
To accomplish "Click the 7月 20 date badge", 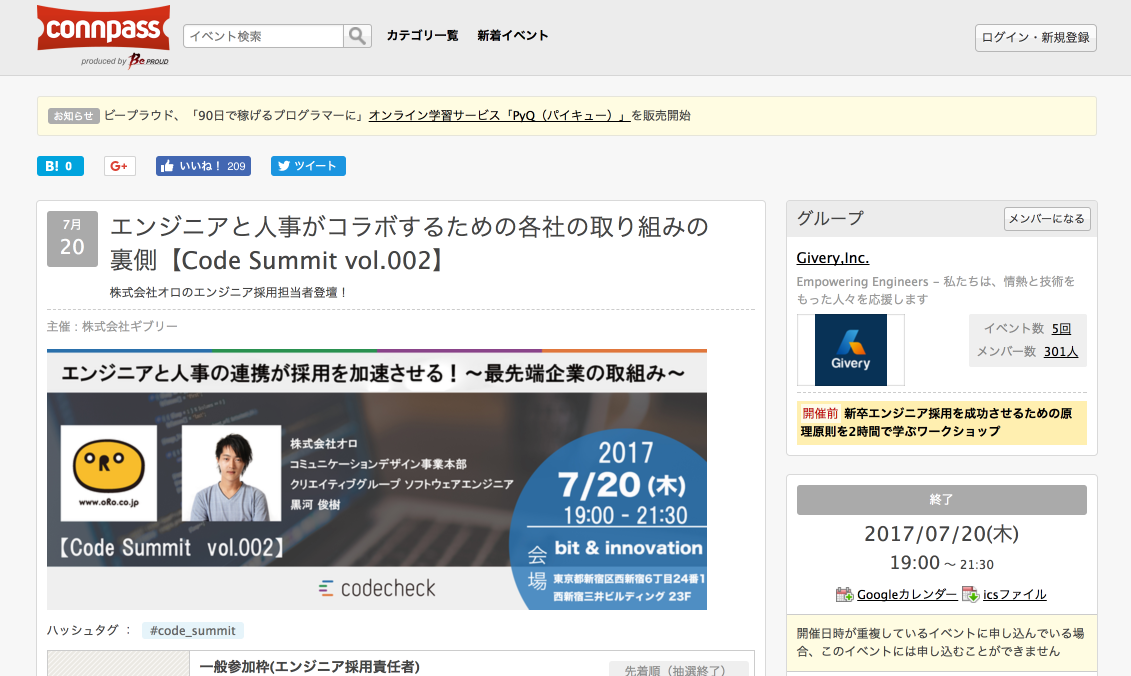I will (72, 239).
